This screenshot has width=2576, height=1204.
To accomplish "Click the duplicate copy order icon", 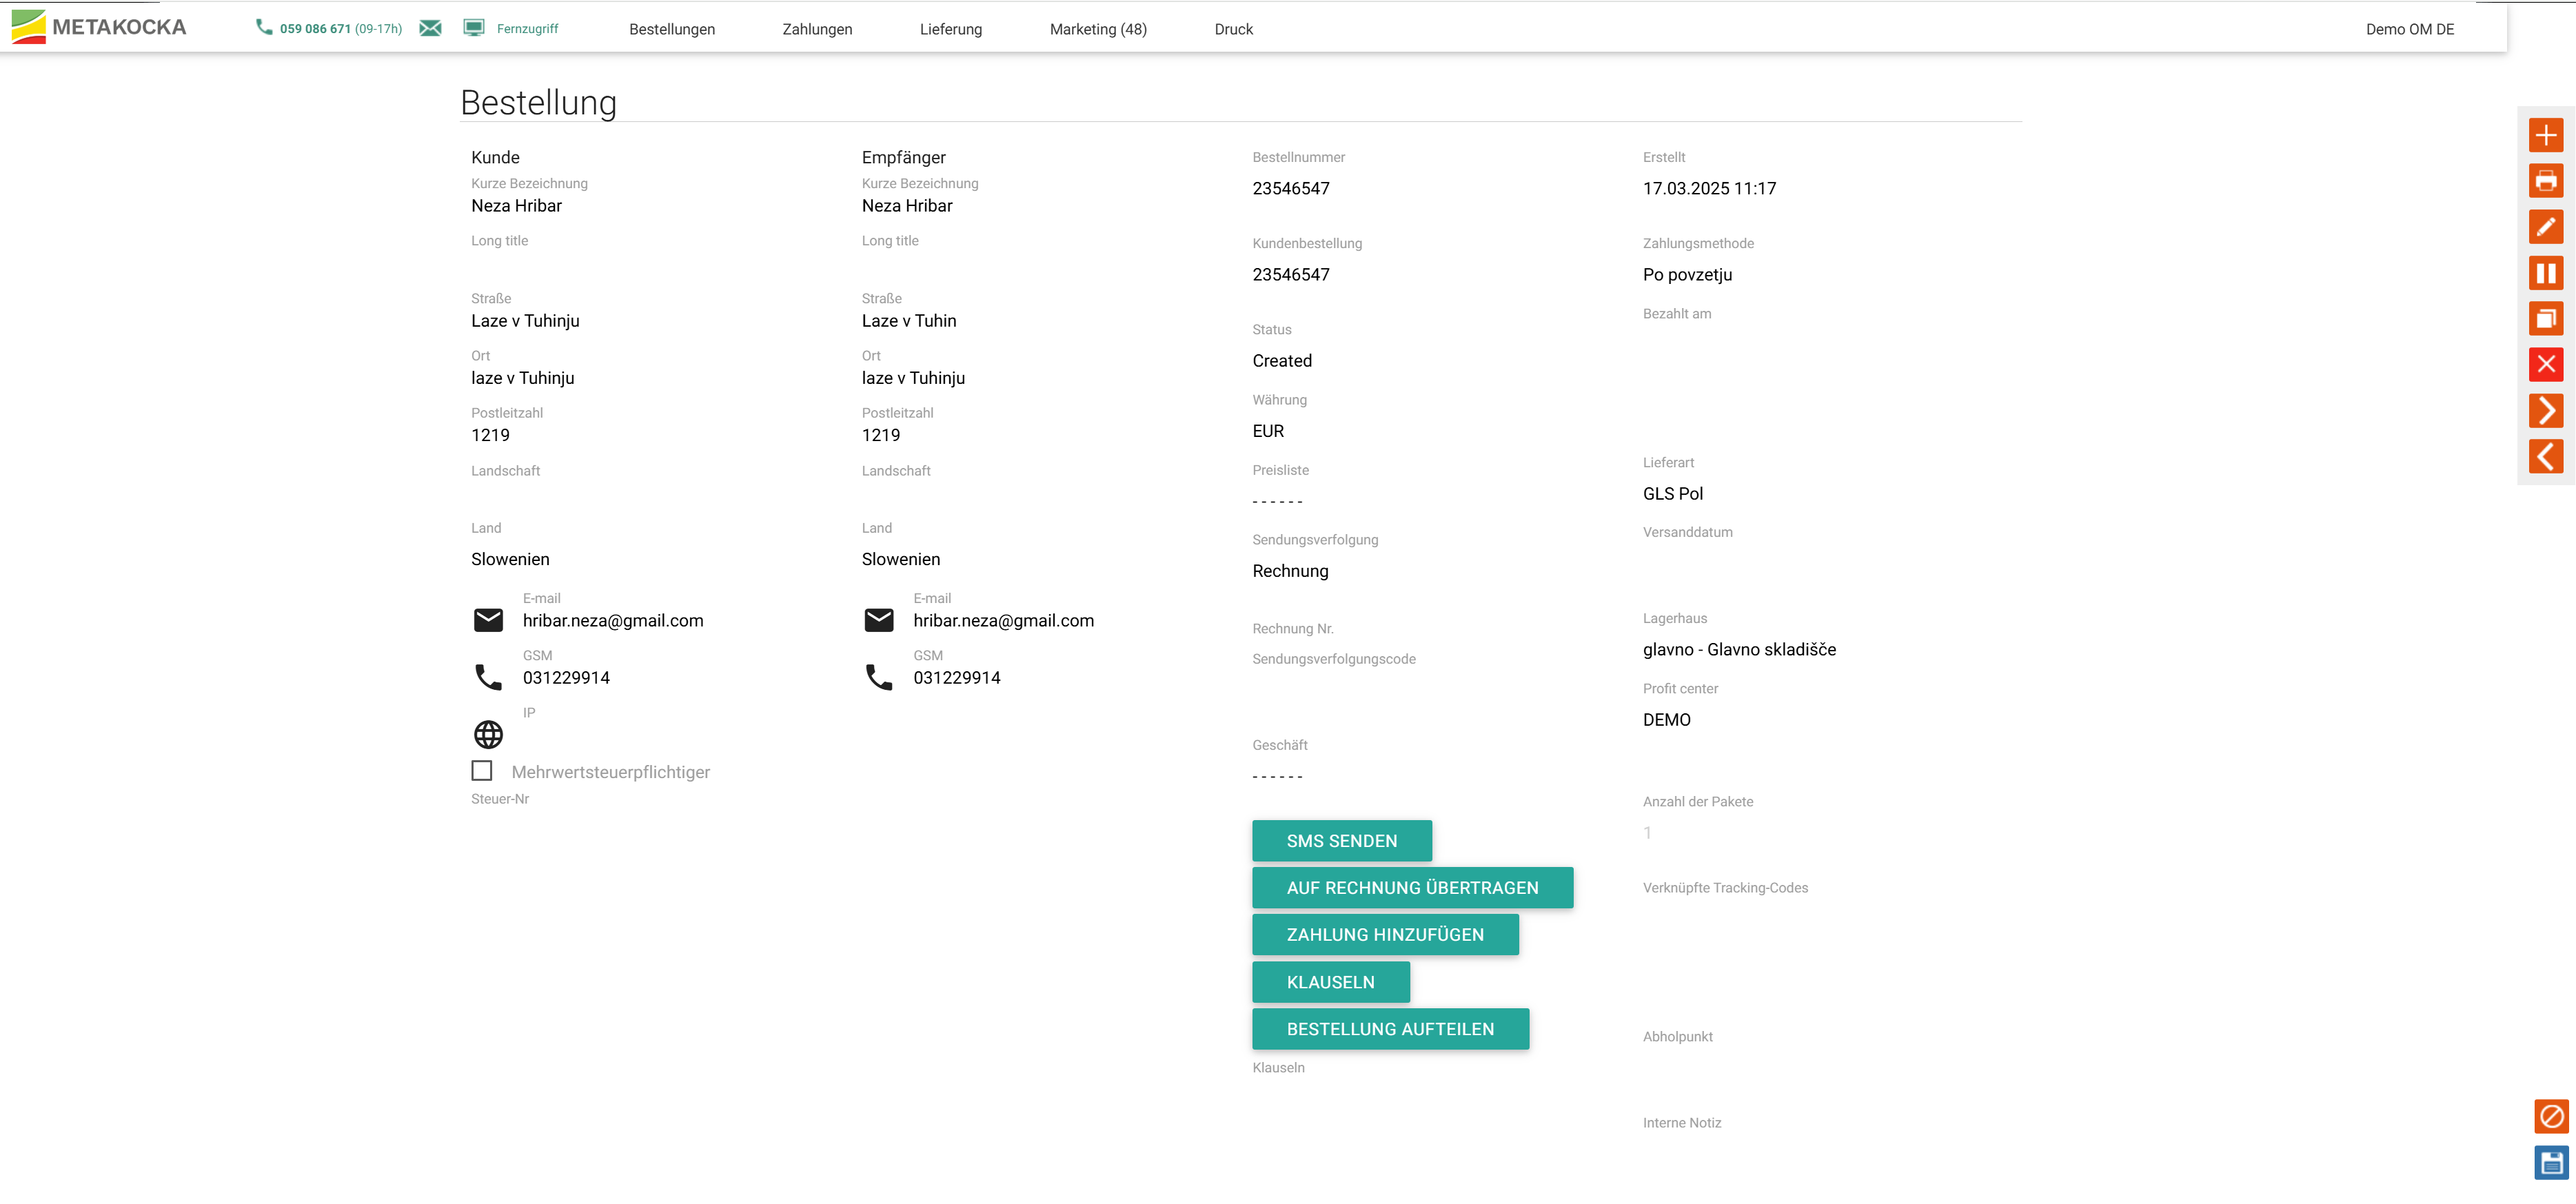I will coord(2545,319).
